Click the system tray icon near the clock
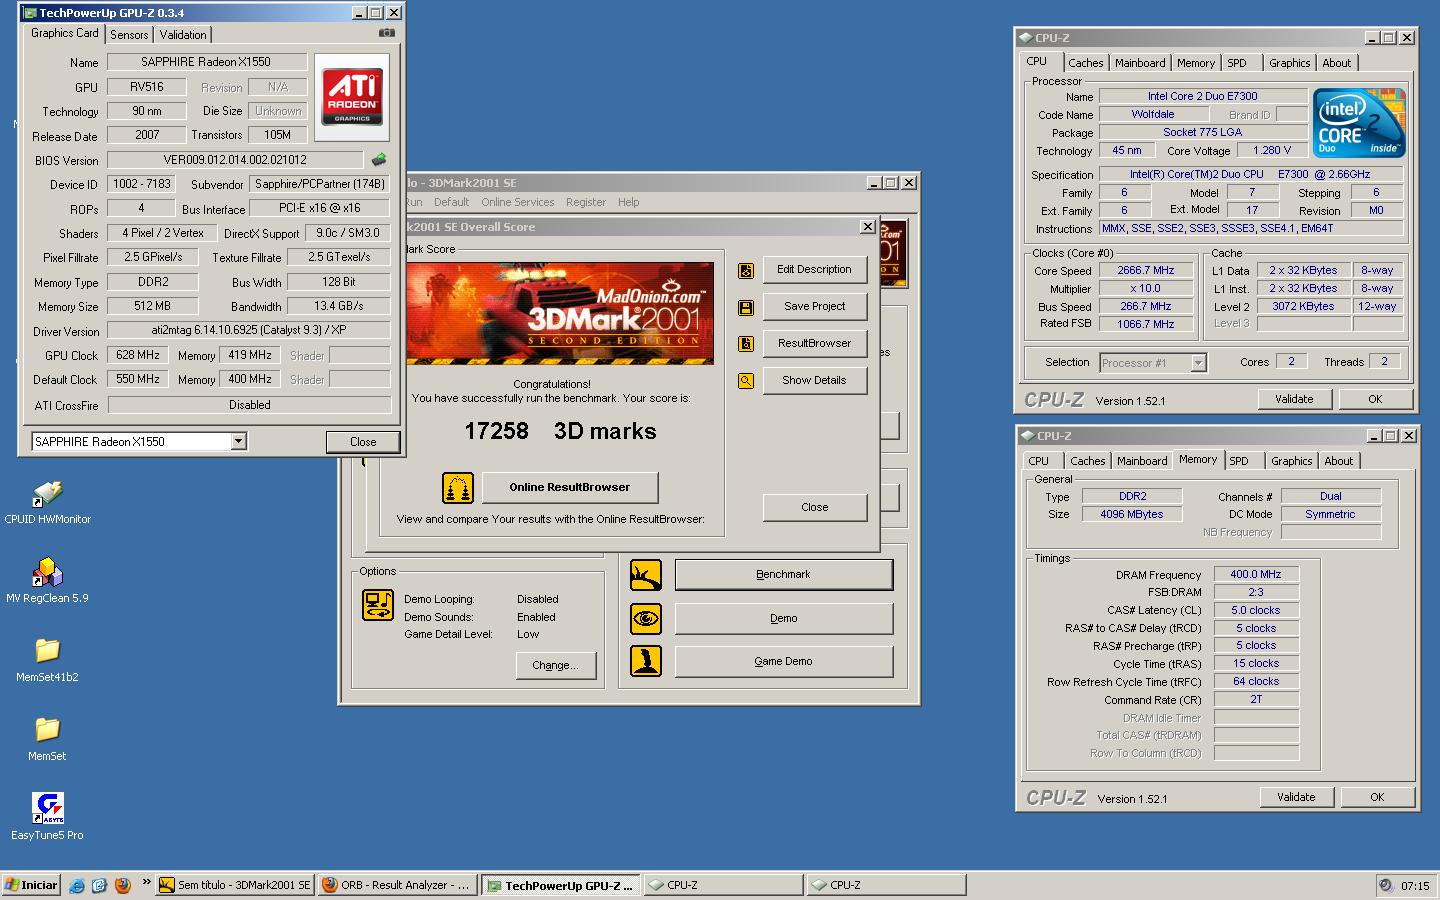 tap(1385, 885)
